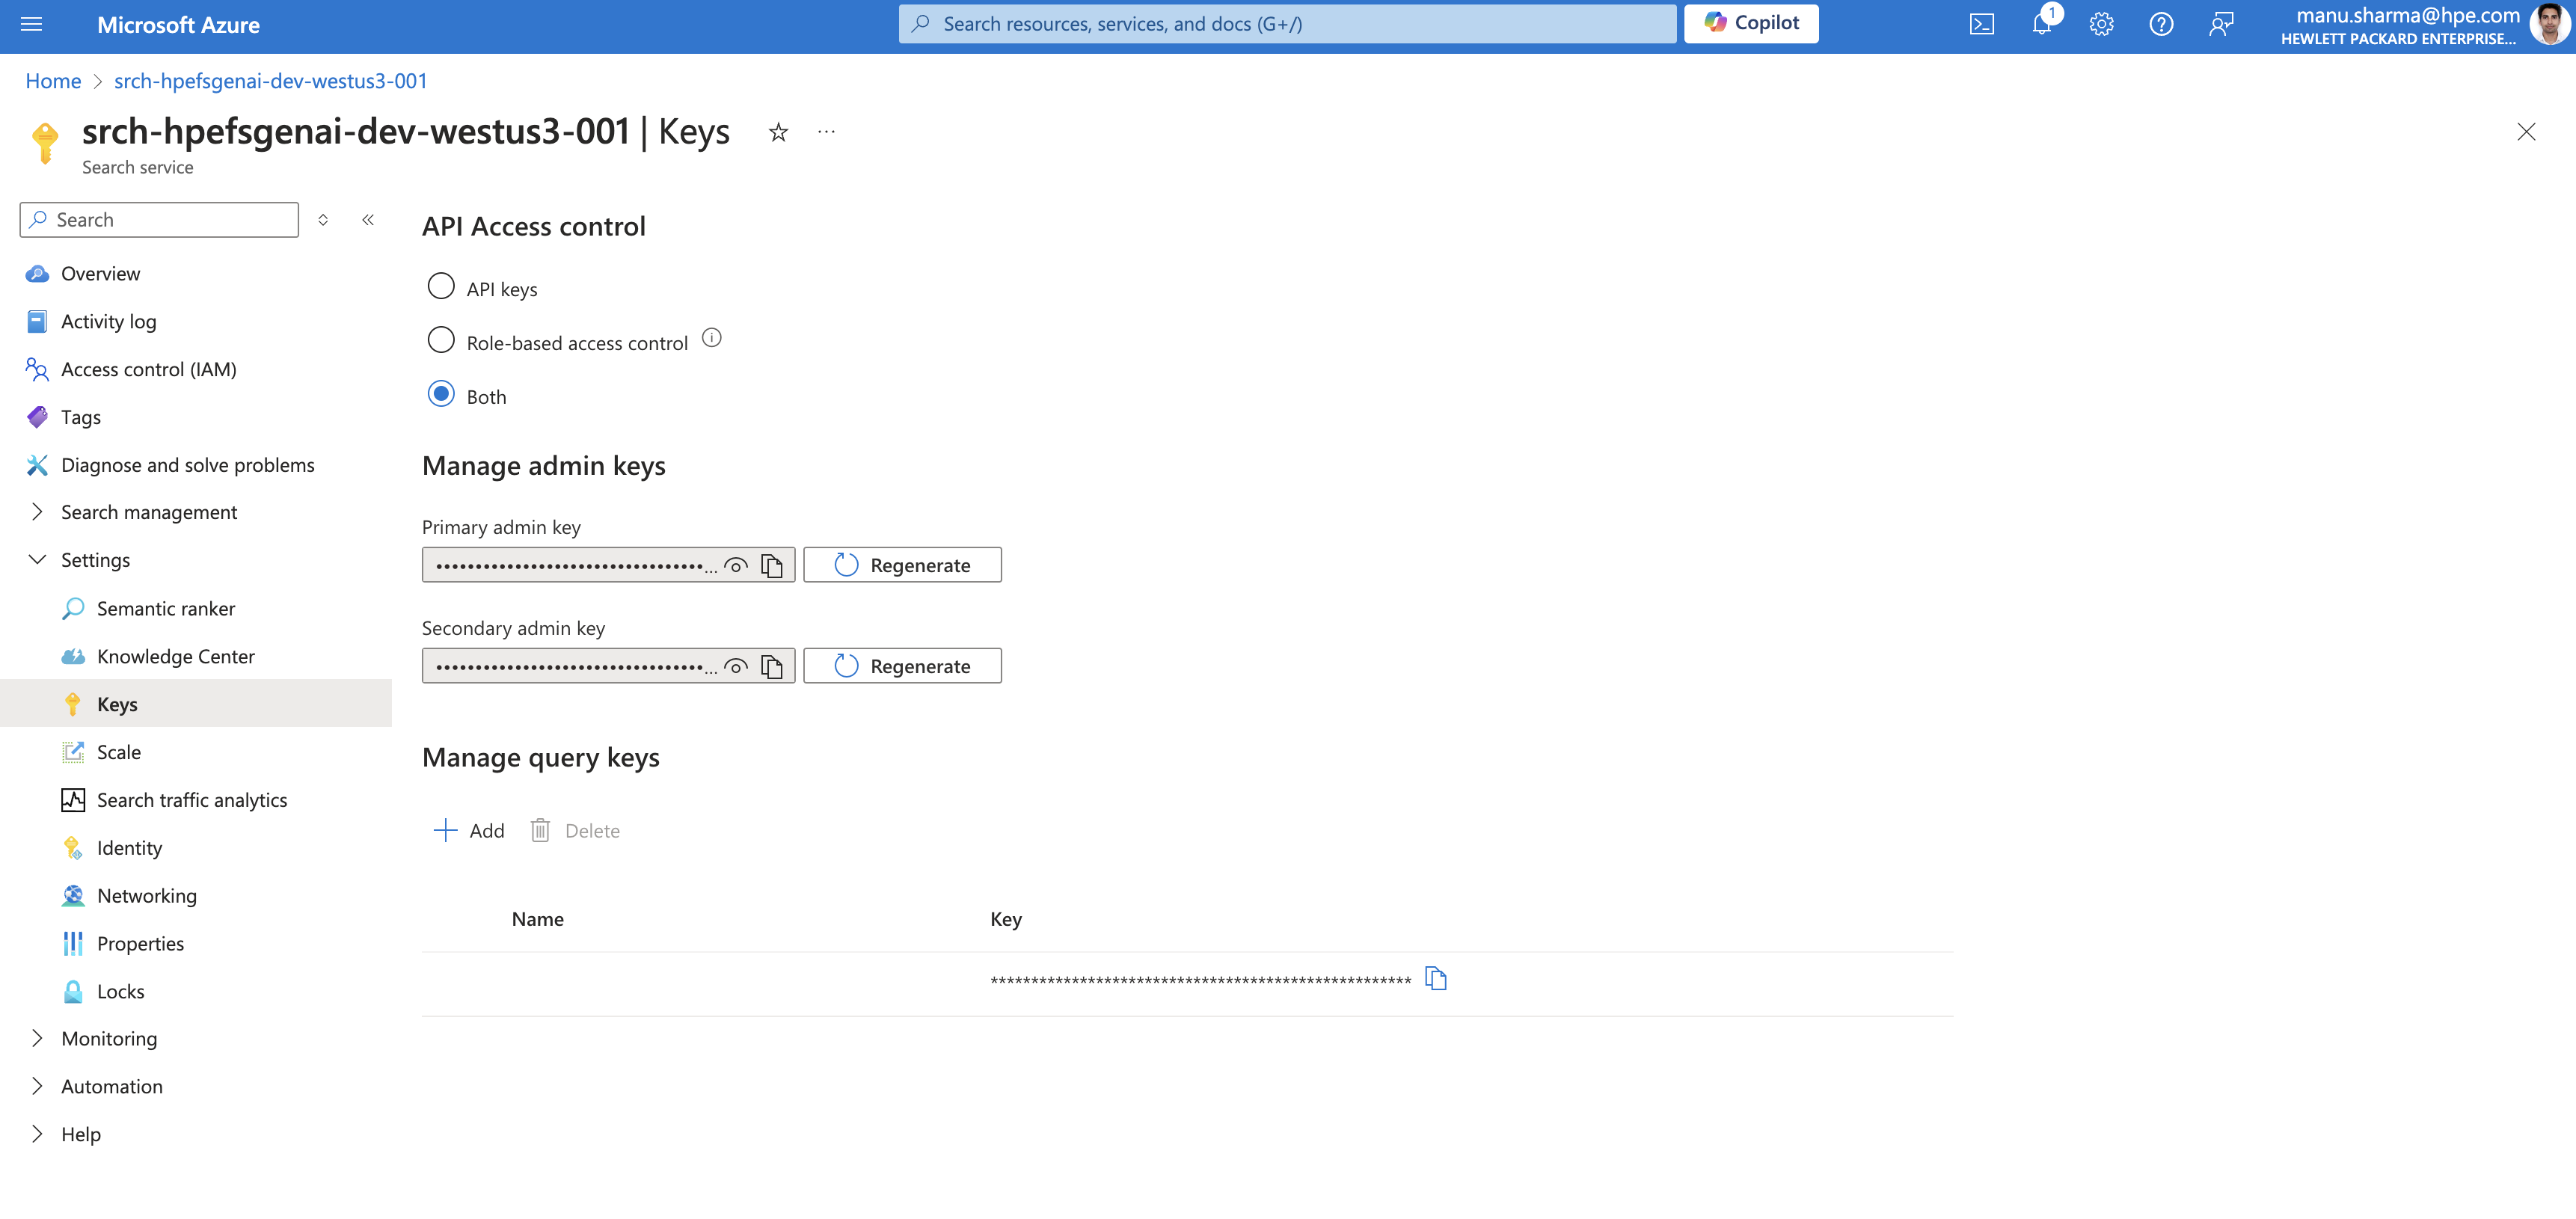Open srch-hpefsgenai-dev-westus3-001 breadcrumb link
This screenshot has height=1219, width=2576.
tap(270, 81)
